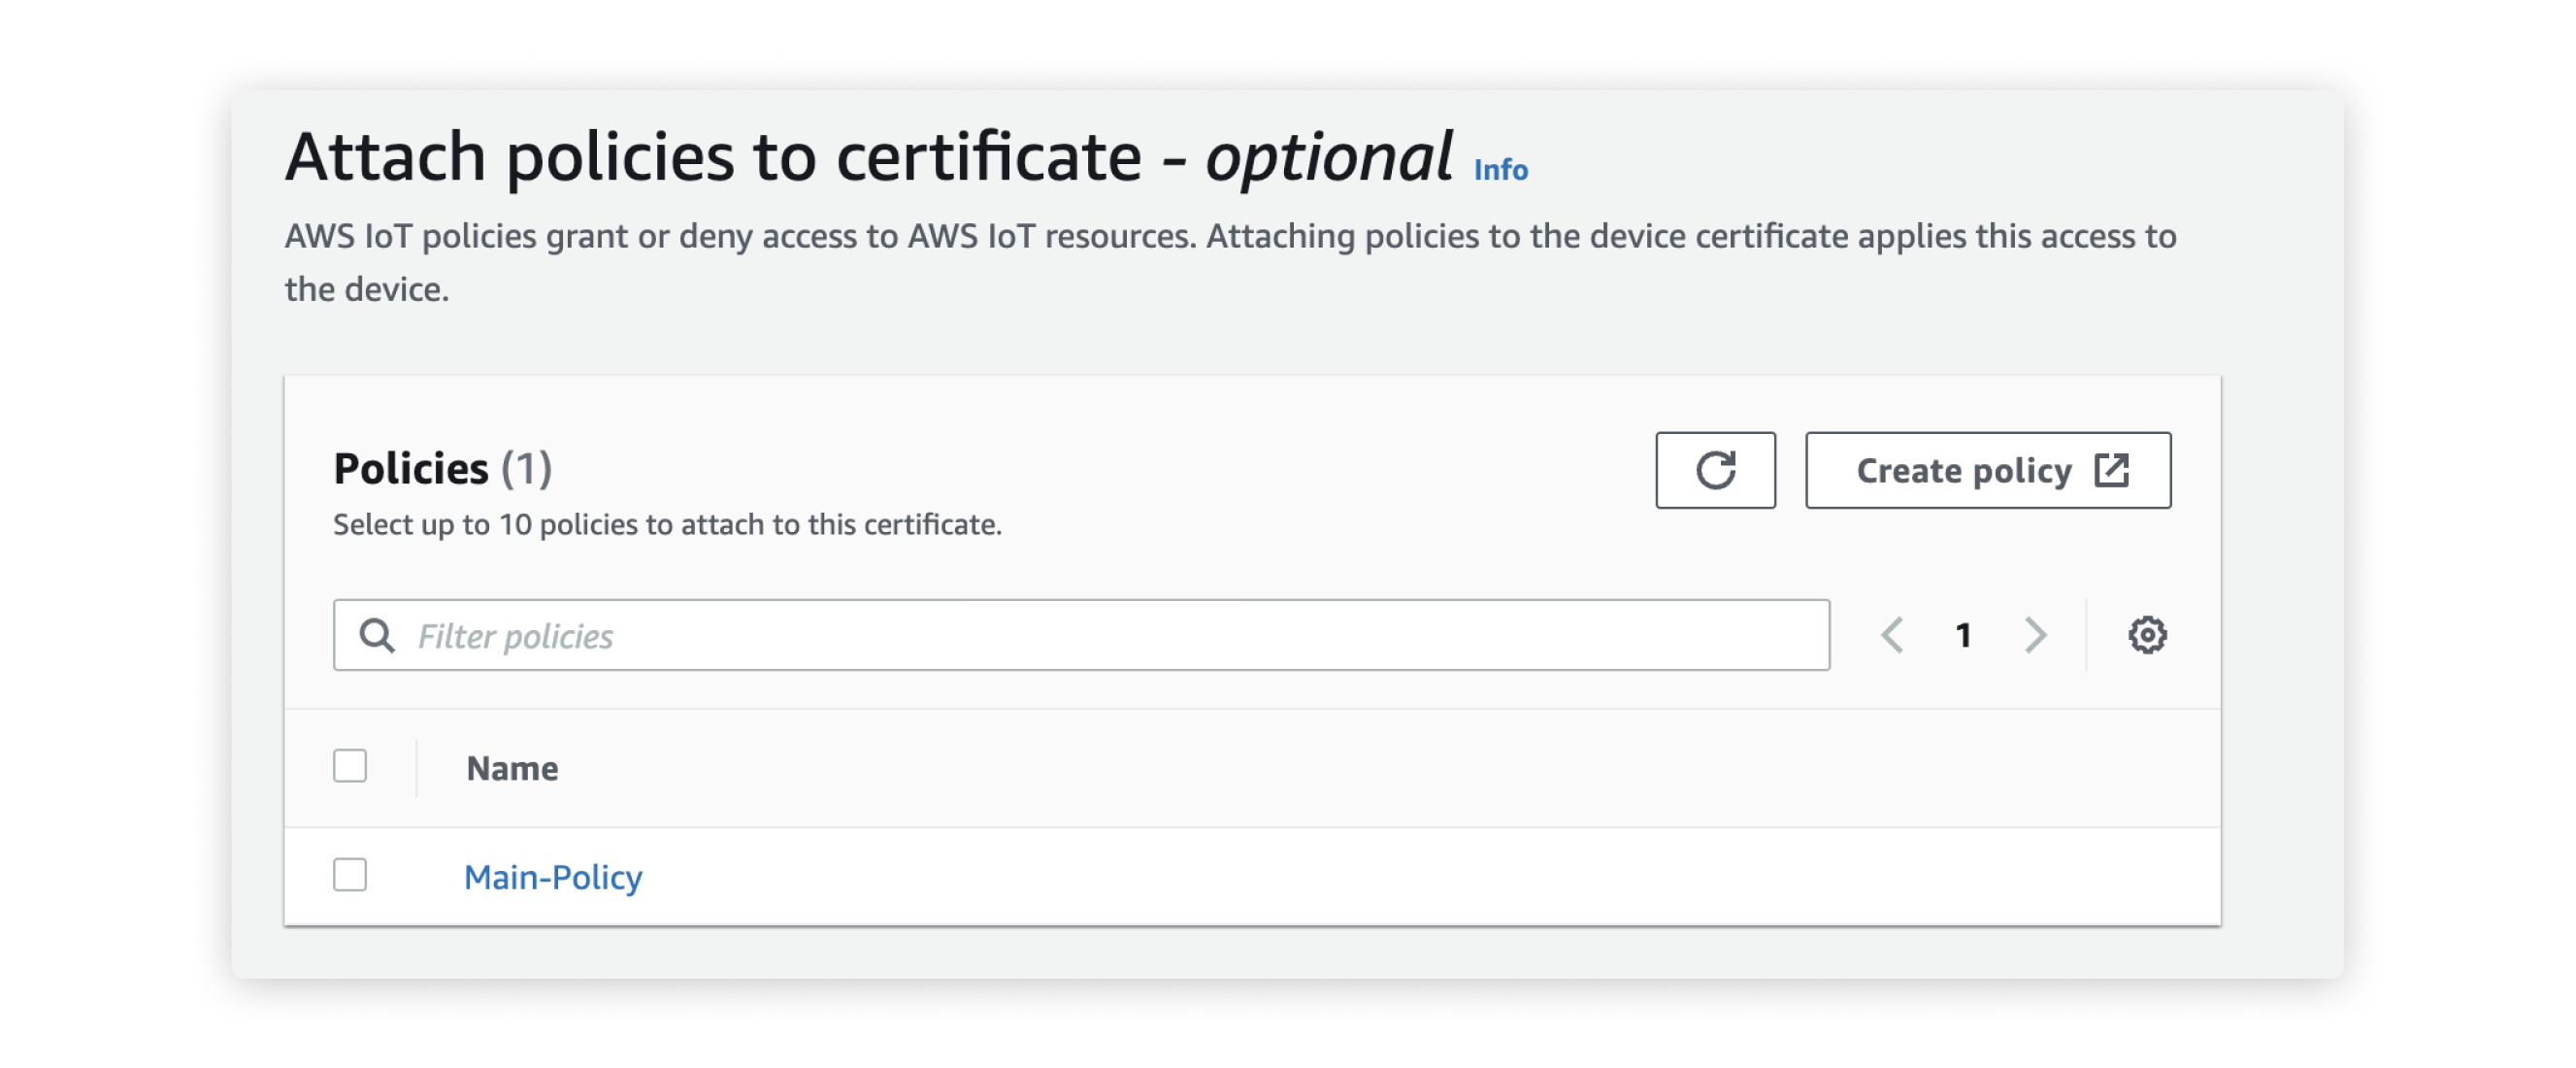Tick the Main-Policy checkbox
This screenshot has width=2576, height=1068.
click(350, 875)
